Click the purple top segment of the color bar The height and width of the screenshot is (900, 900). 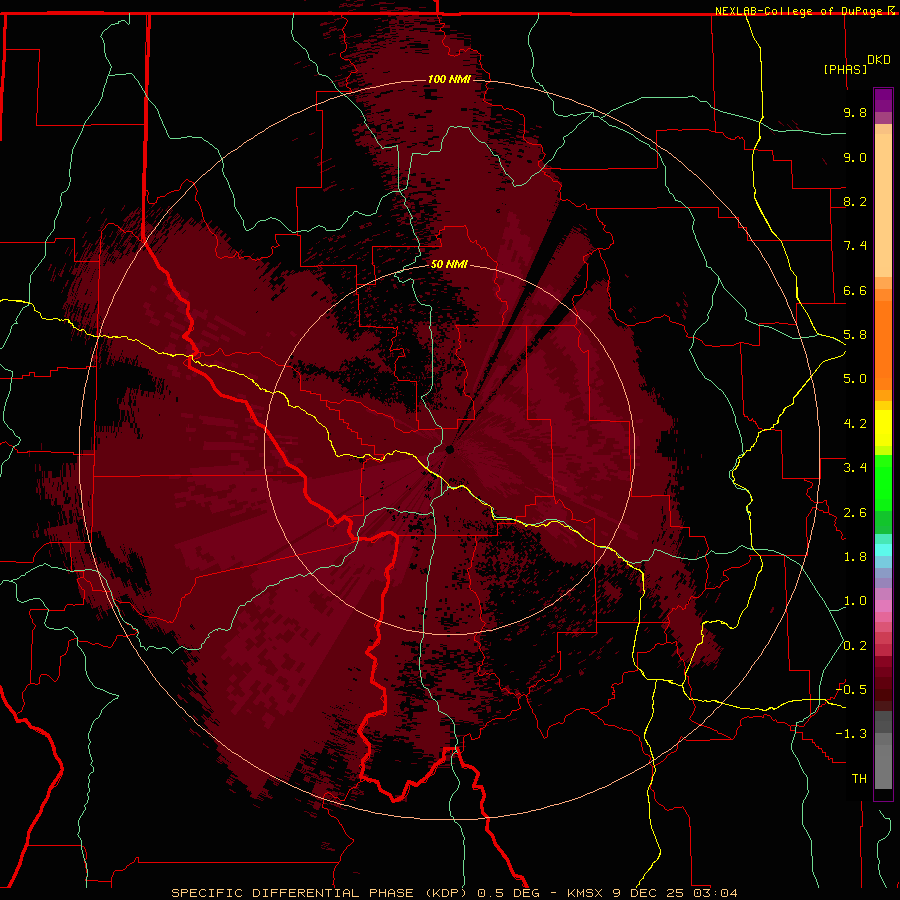[x=883, y=100]
